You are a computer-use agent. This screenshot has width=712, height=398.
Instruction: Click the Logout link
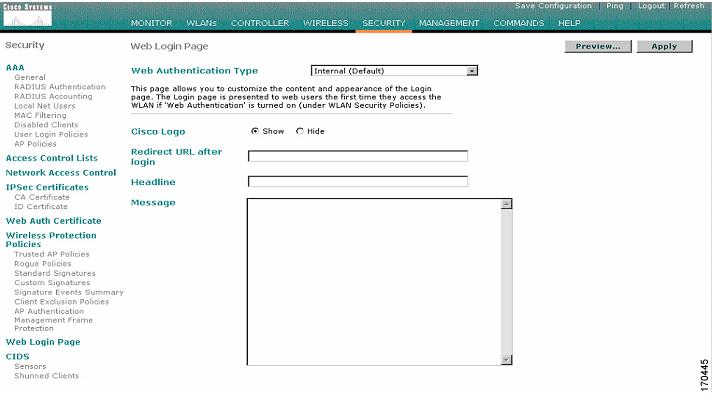click(x=651, y=6)
